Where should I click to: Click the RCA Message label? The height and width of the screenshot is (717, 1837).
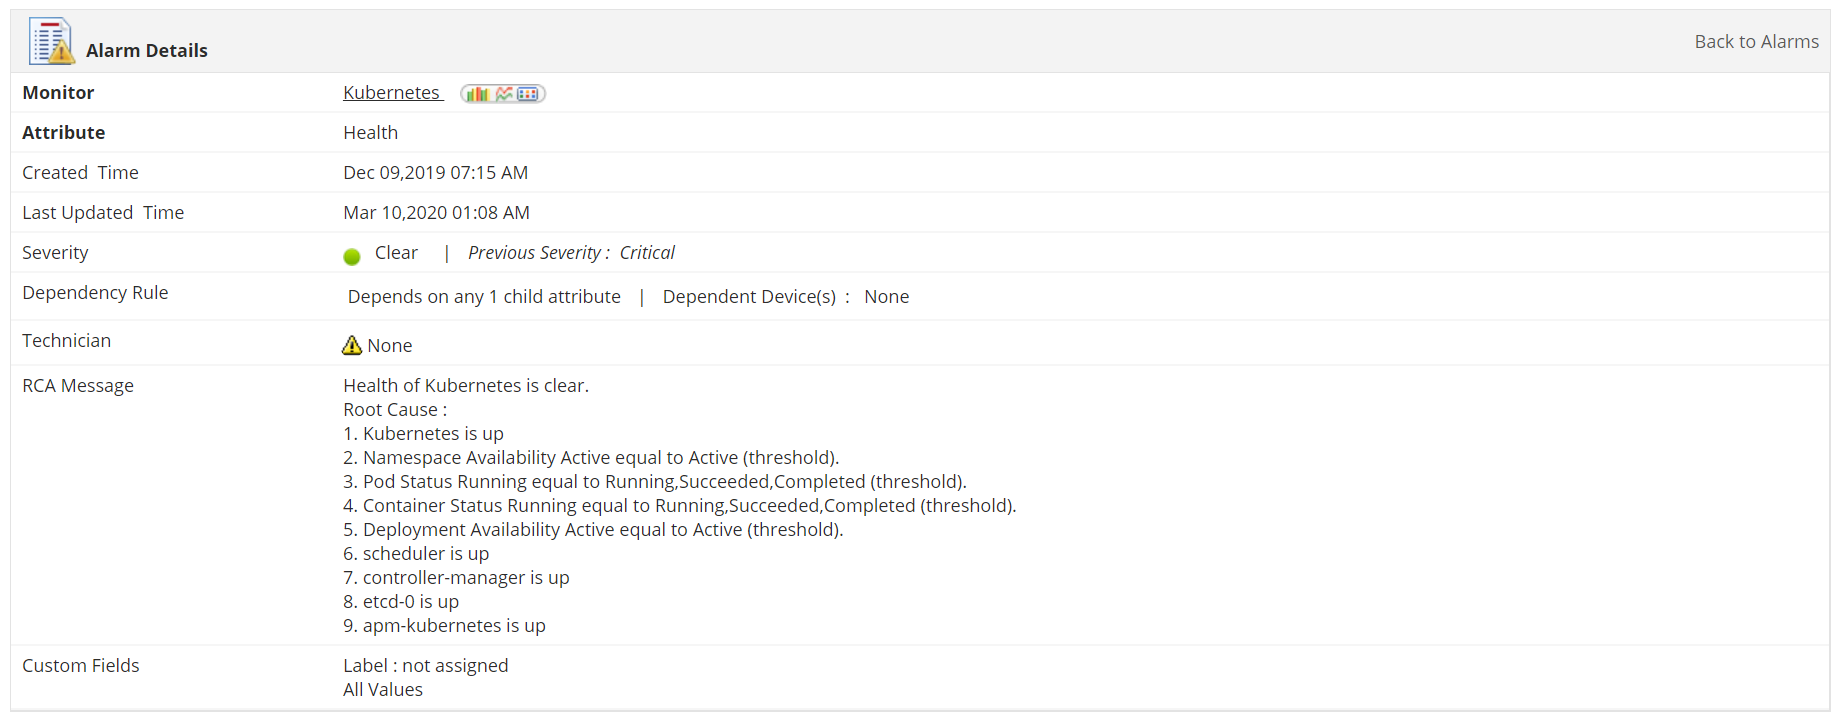pos(78,385)
